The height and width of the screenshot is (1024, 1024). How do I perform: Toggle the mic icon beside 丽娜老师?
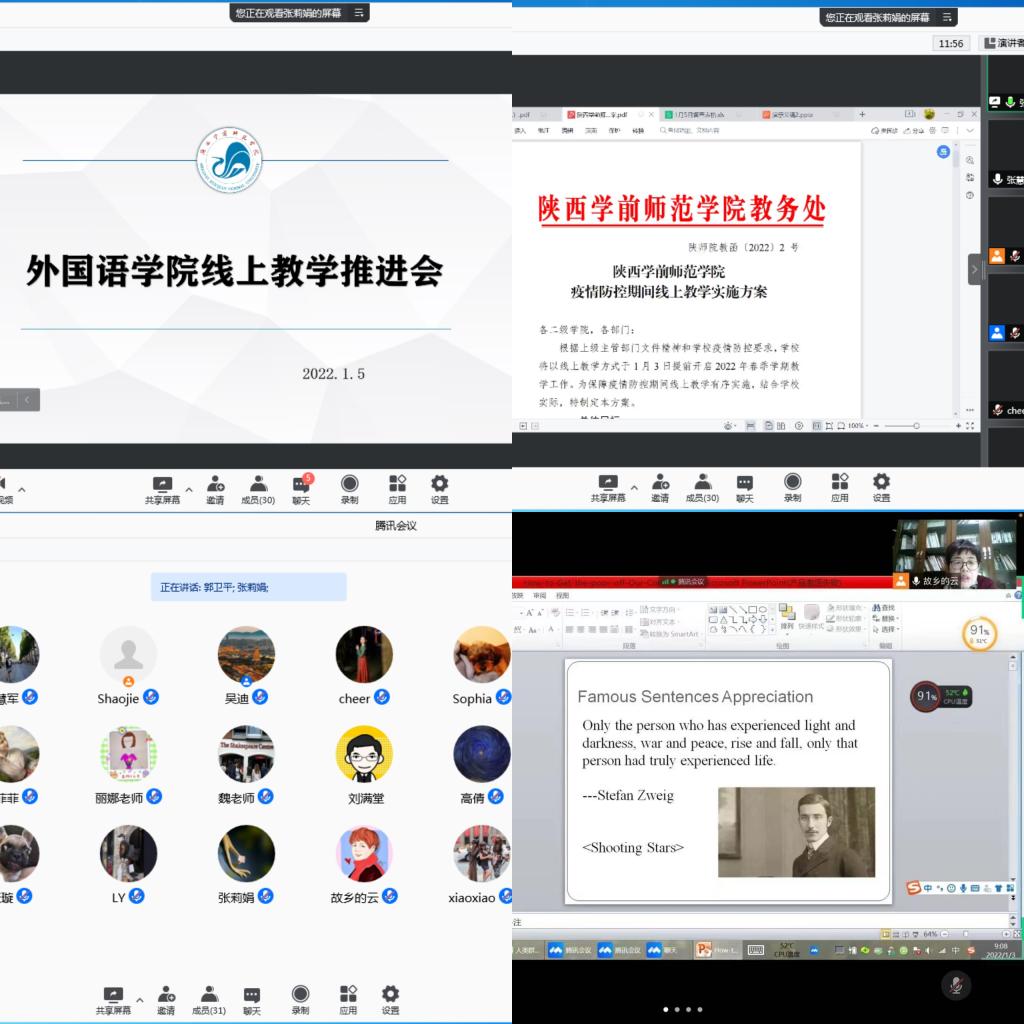(153, 797)
